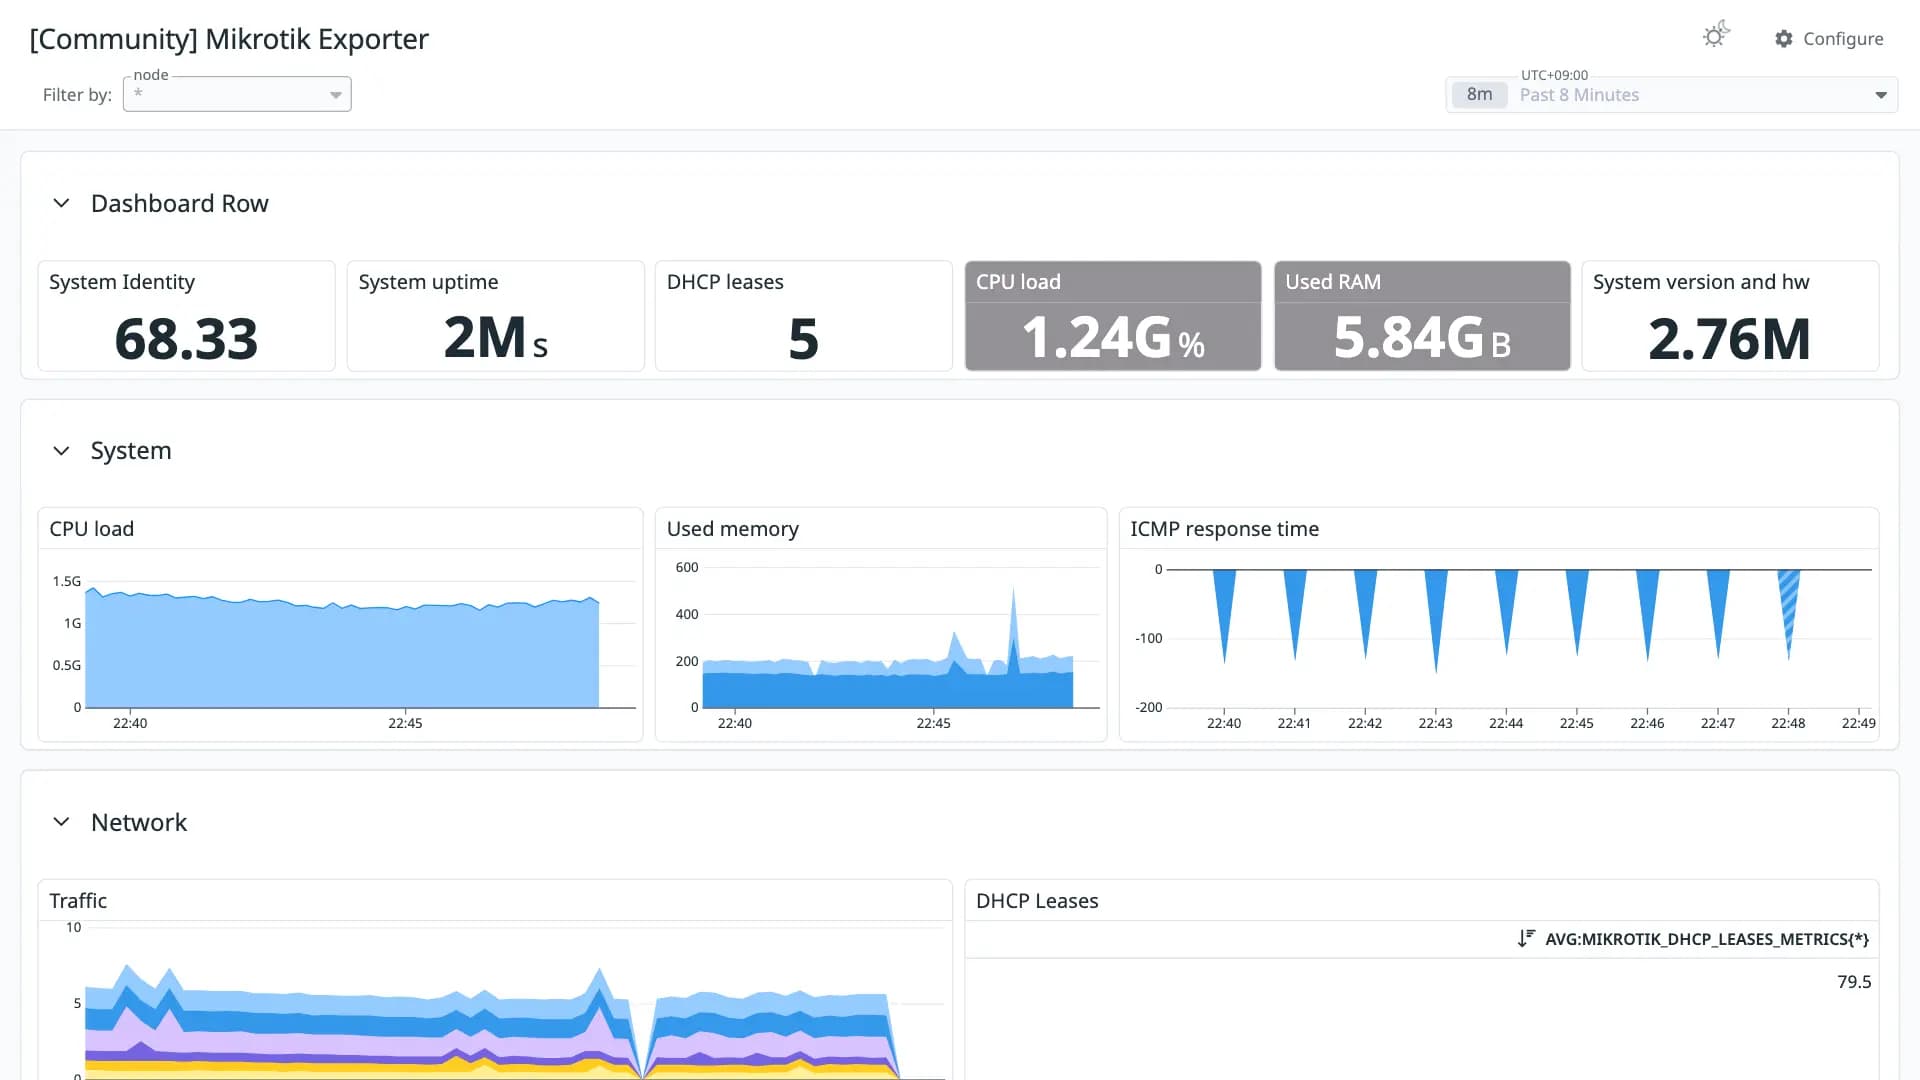Click the 79.5 value in DHCP Leases
1920x1080 pixels.
[x=1853, y=981]
